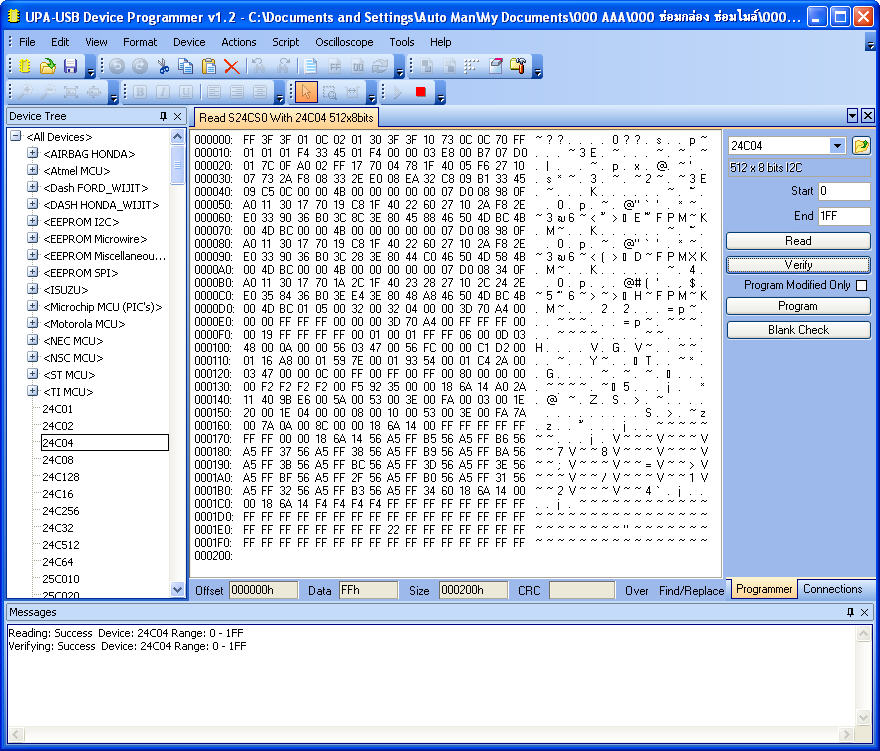Click the dotted grid toolbar icon
Image resolution: width=880 pixels, height=751 pixels.
click(471, 66)
